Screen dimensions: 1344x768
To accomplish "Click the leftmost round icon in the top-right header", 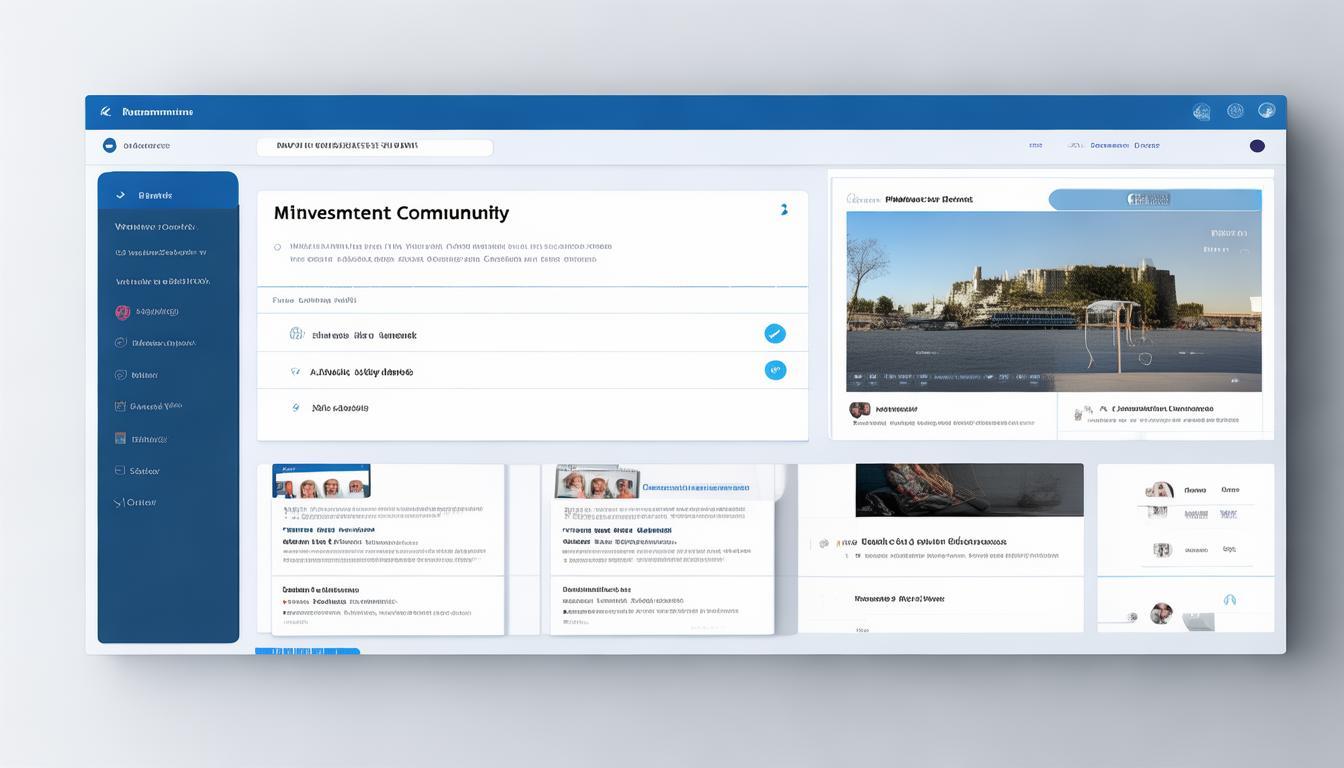I will pyautogui.click(x=1201, y=112).
